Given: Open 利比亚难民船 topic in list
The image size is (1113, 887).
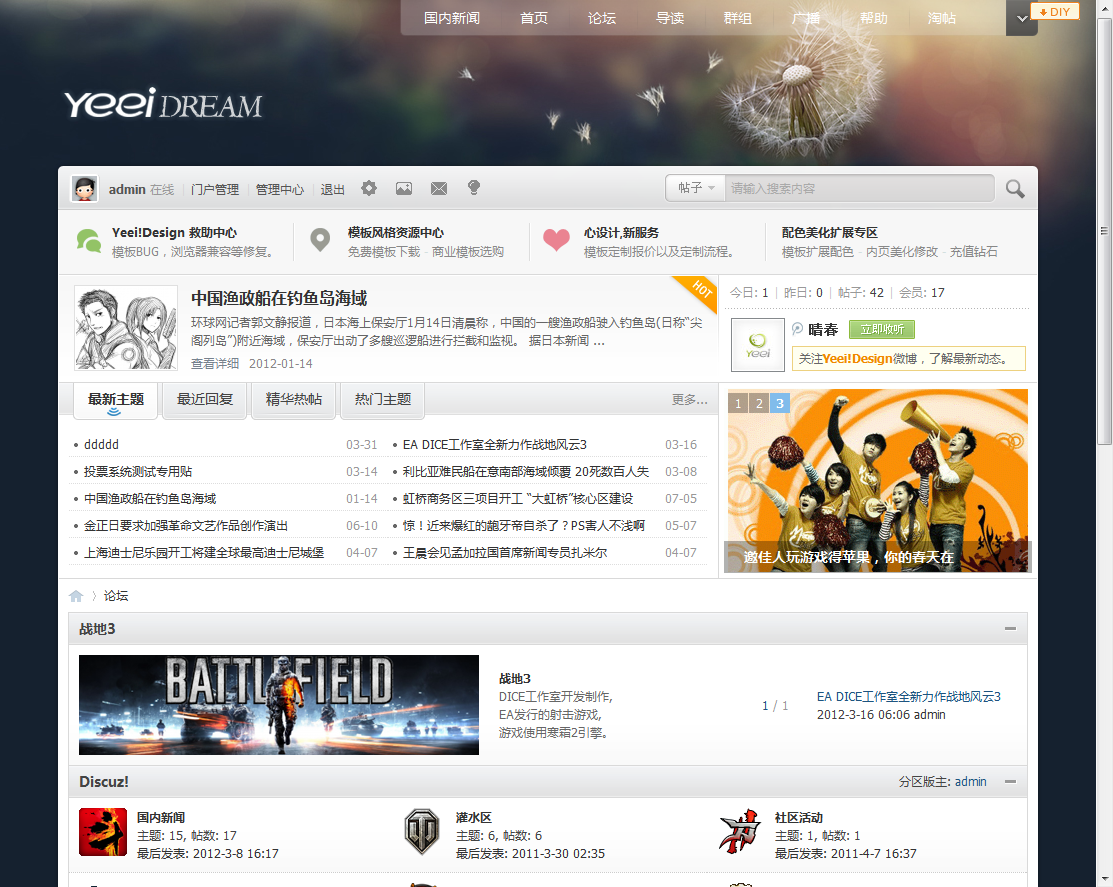Looking at the screenshot, I should pyautogui.click(x=525, y=472).
